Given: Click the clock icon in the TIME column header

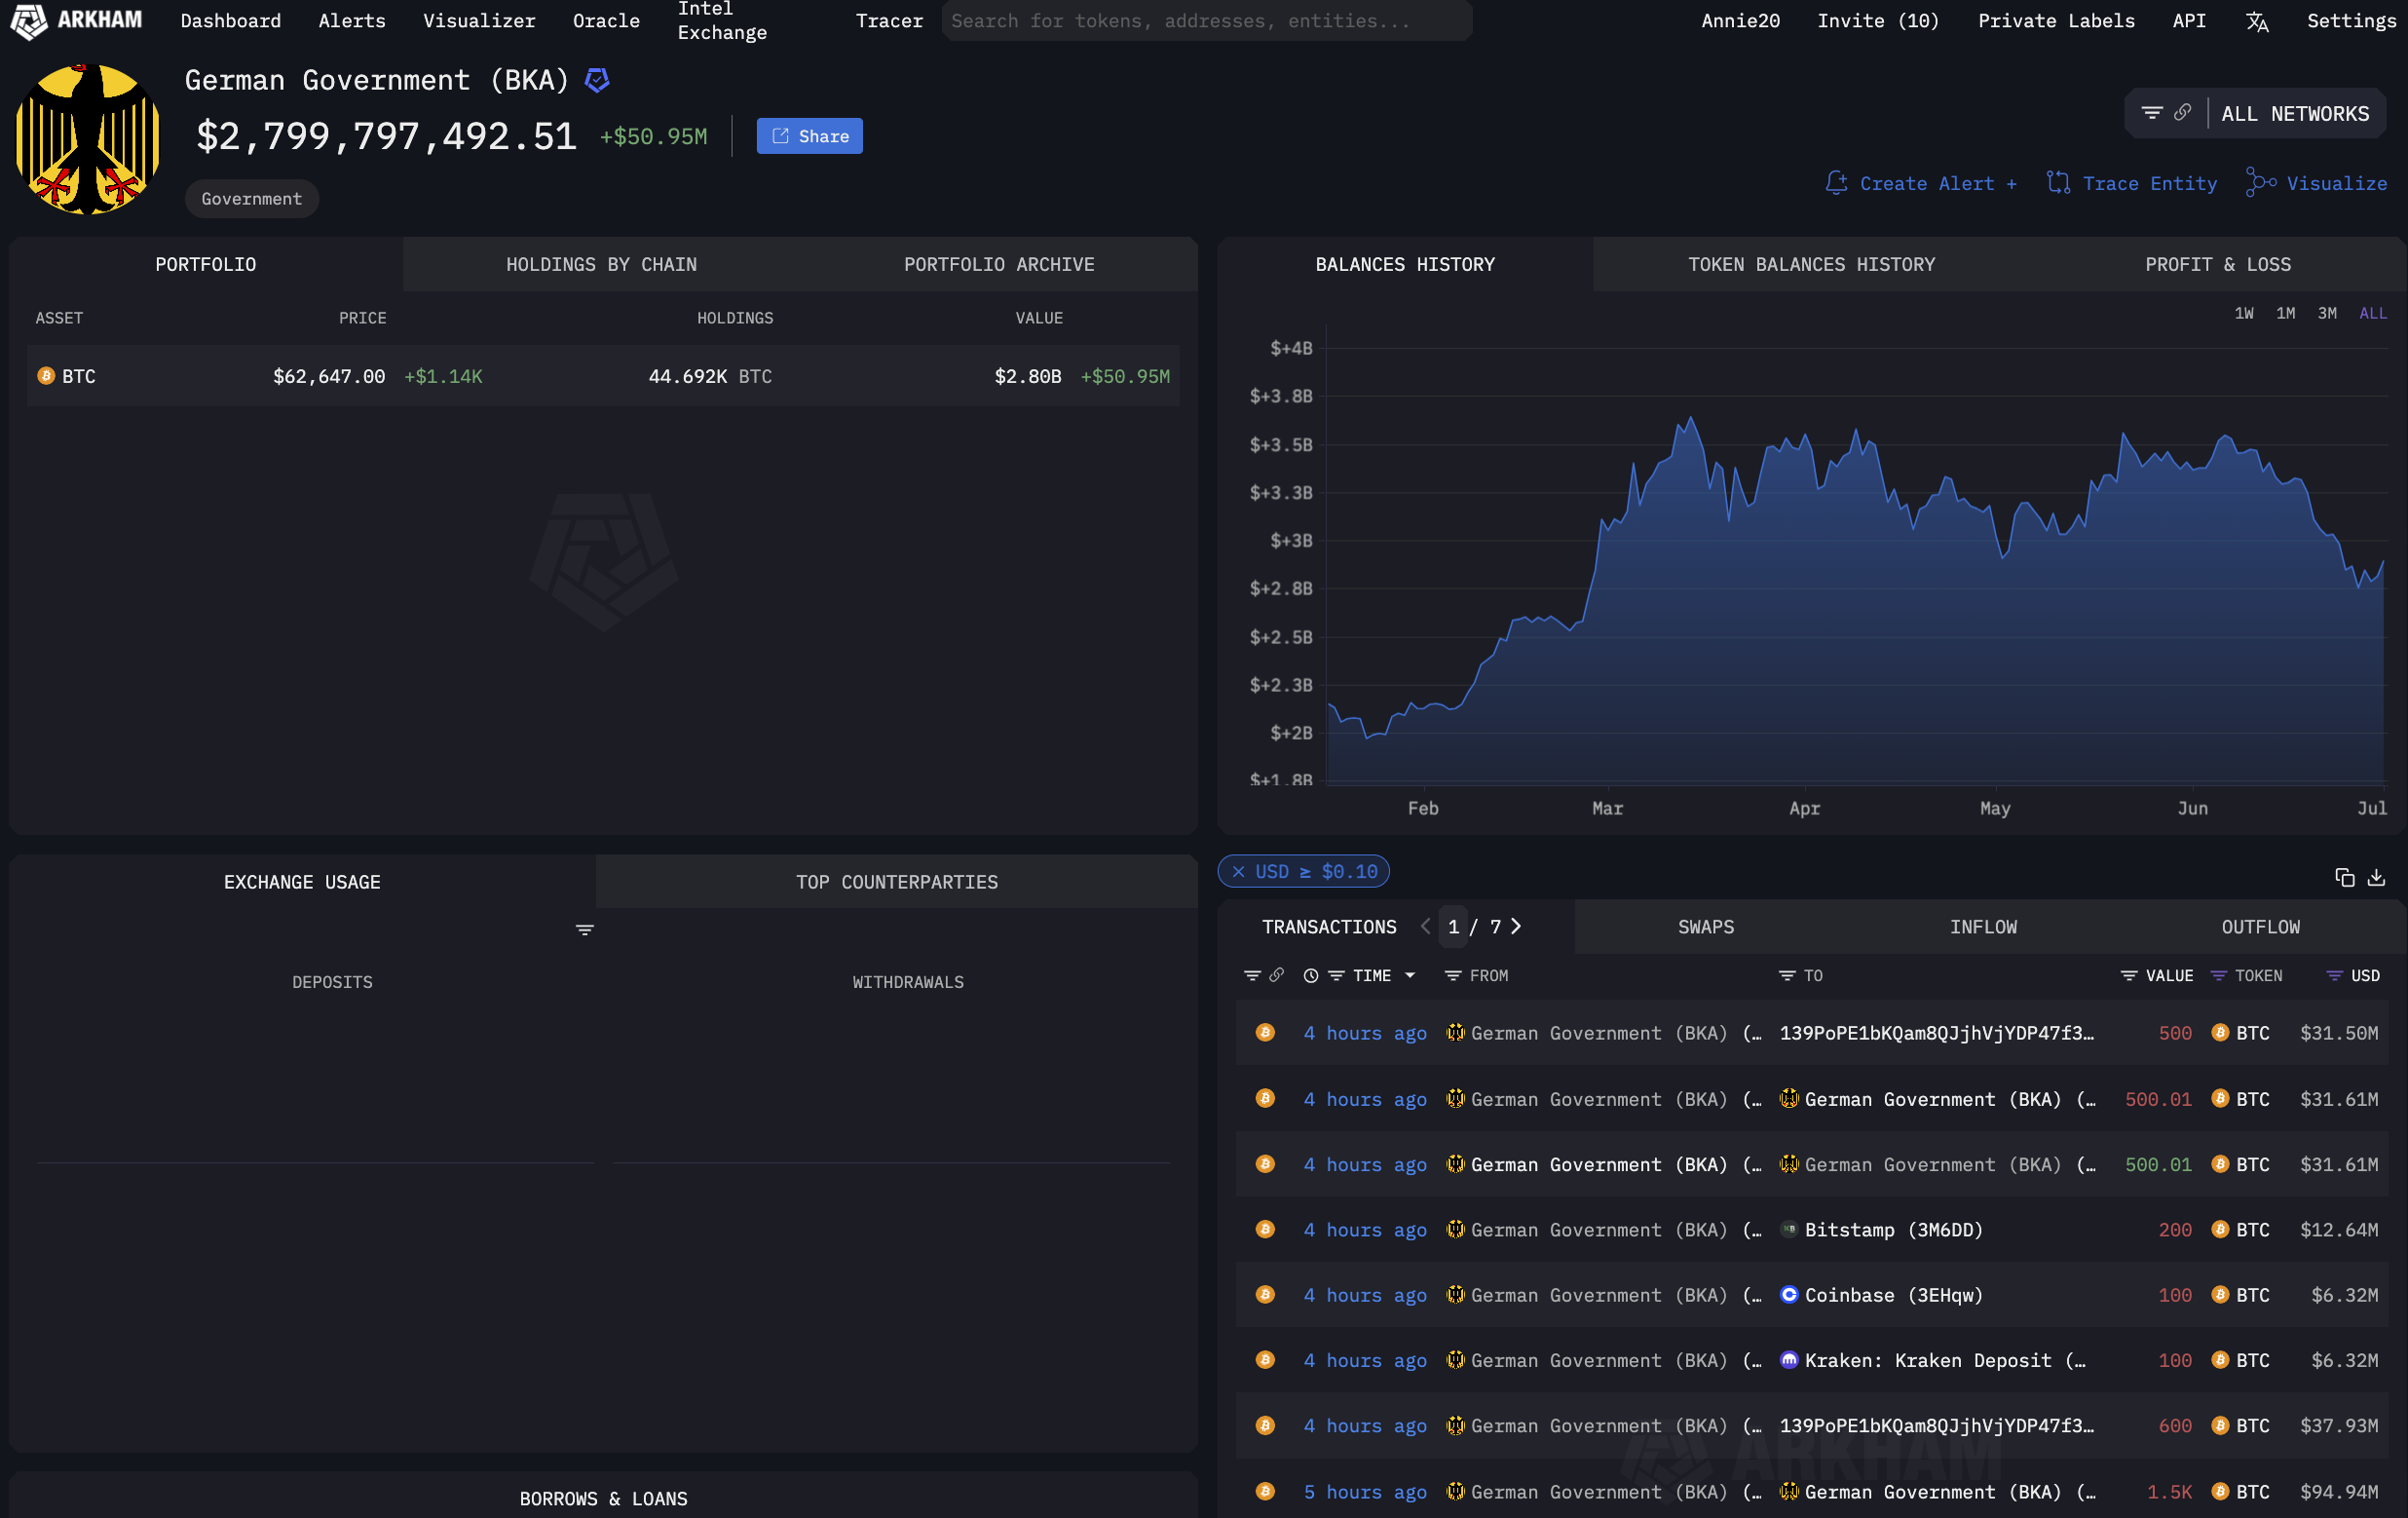Looking at the screenshot, I should [1310, 975].
